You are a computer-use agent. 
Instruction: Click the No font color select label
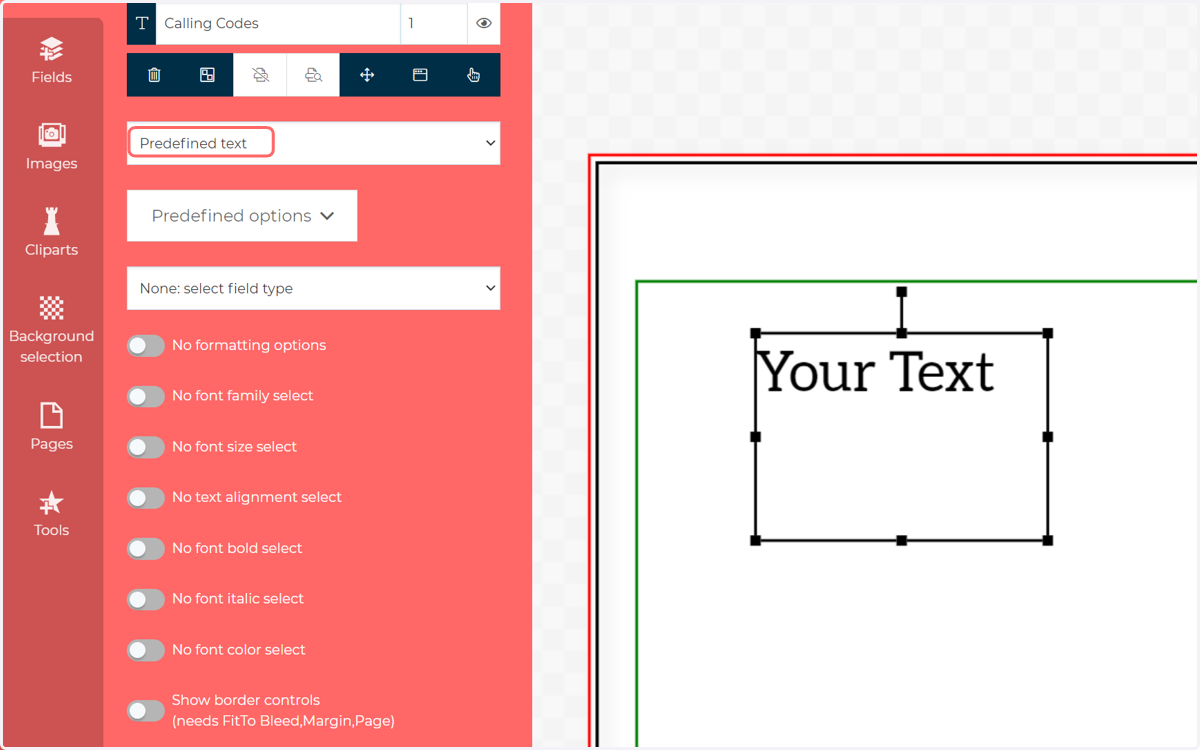pos(239,650)
